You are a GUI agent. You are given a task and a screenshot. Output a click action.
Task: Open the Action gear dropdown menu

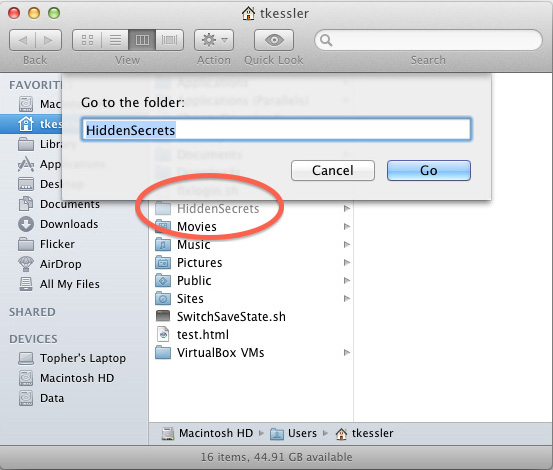tap(214, 40)
